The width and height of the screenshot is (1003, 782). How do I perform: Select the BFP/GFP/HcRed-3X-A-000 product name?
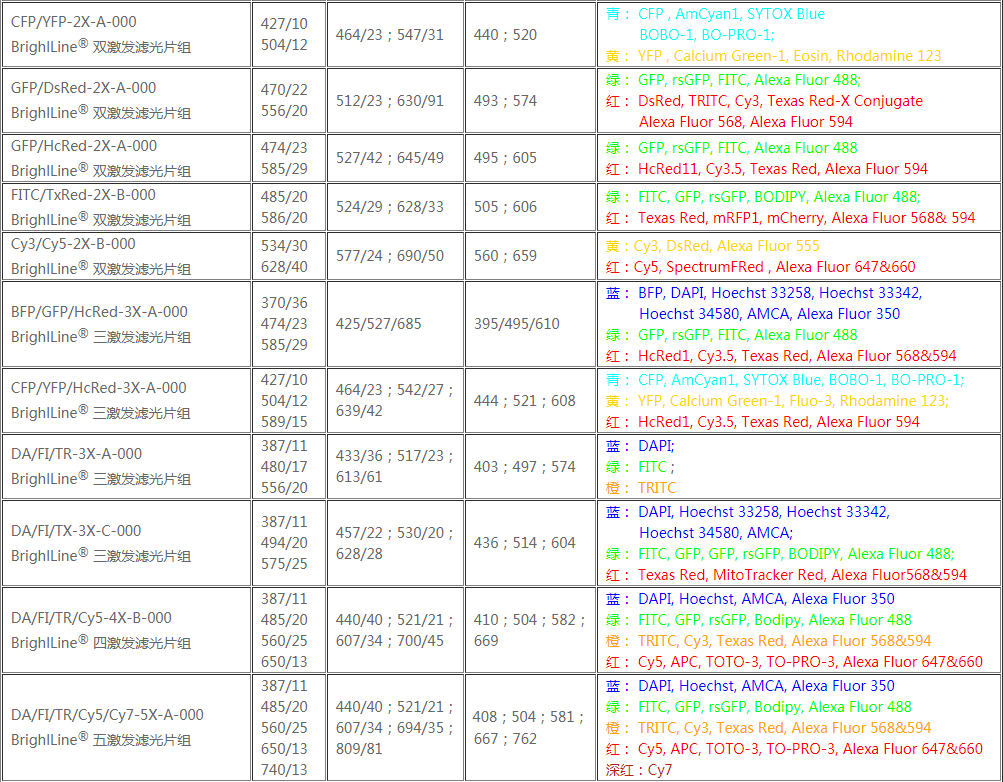(99, 312)
